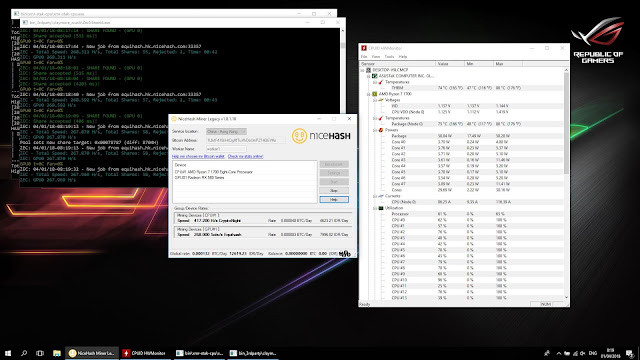The image size is (640, 360).
Task: Collapse the ASUSTeK COMPUTER node
Action: [368, 76]
